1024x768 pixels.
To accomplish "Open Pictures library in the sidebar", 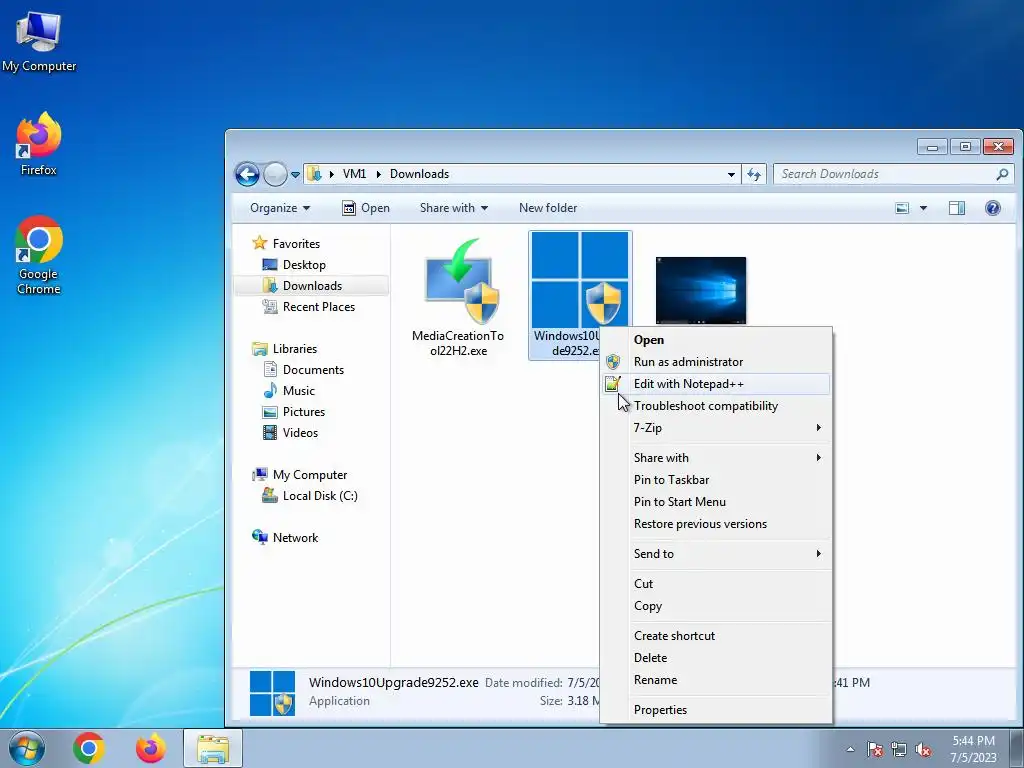I will [x=304, y=411].
